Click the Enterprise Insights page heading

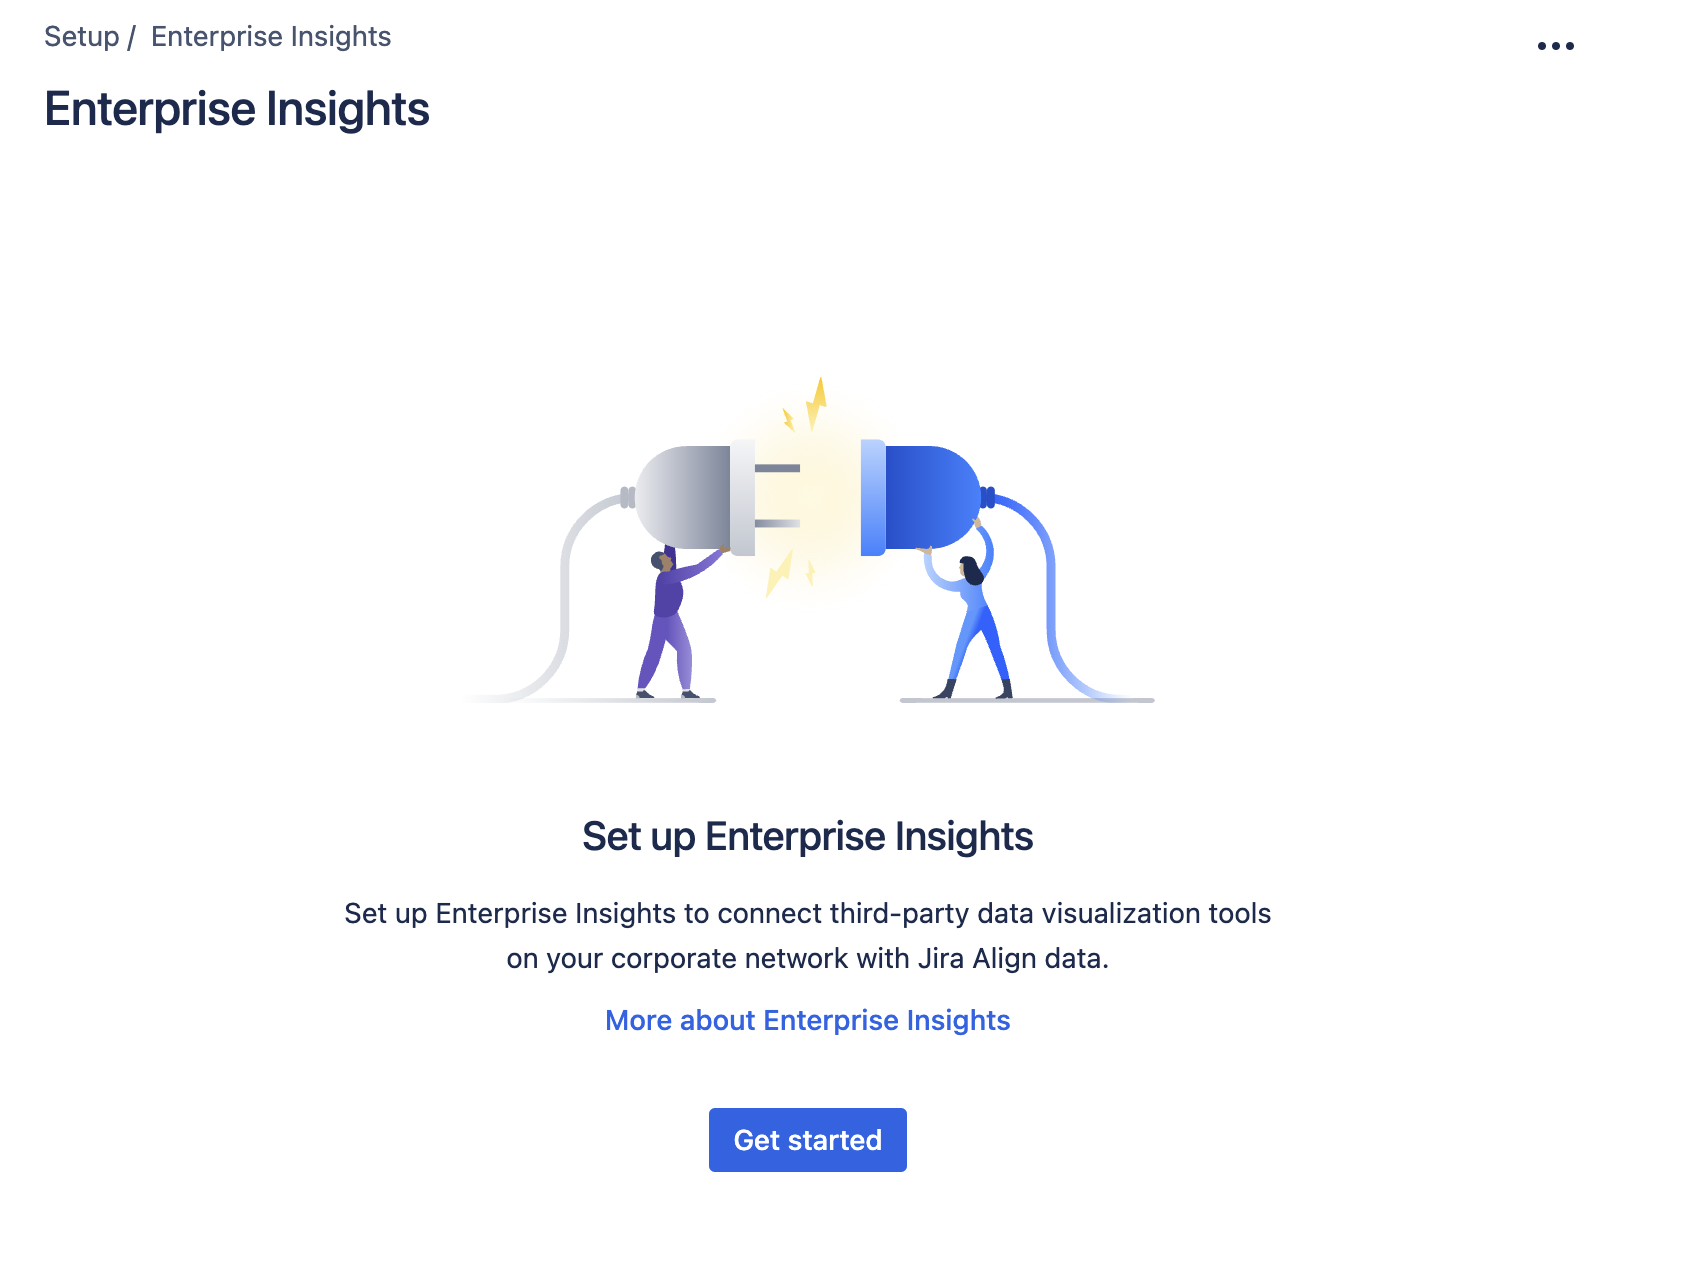(x=237, y=109)
